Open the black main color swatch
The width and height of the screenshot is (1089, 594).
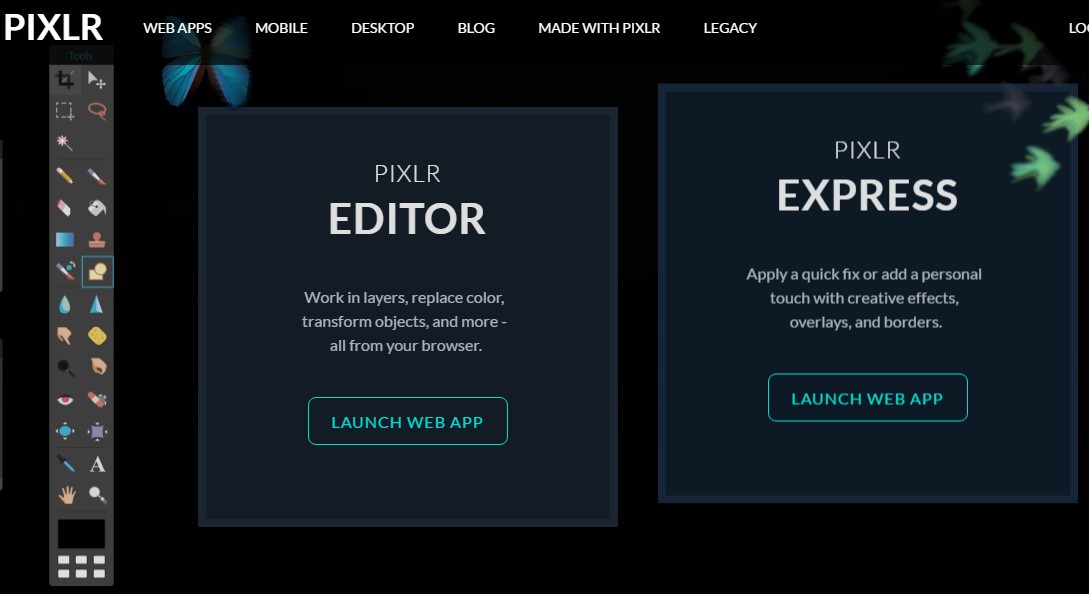pos(81,534)
